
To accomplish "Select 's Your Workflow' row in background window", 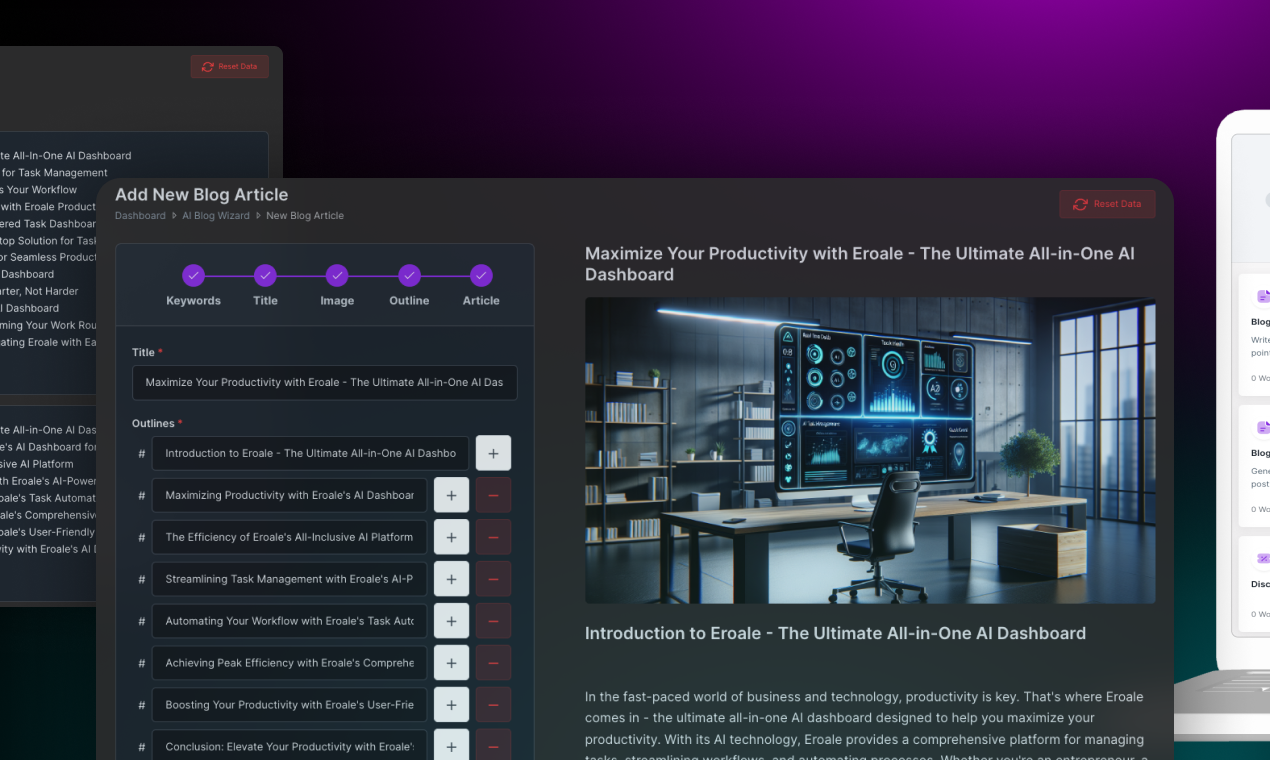I will 39,190.
